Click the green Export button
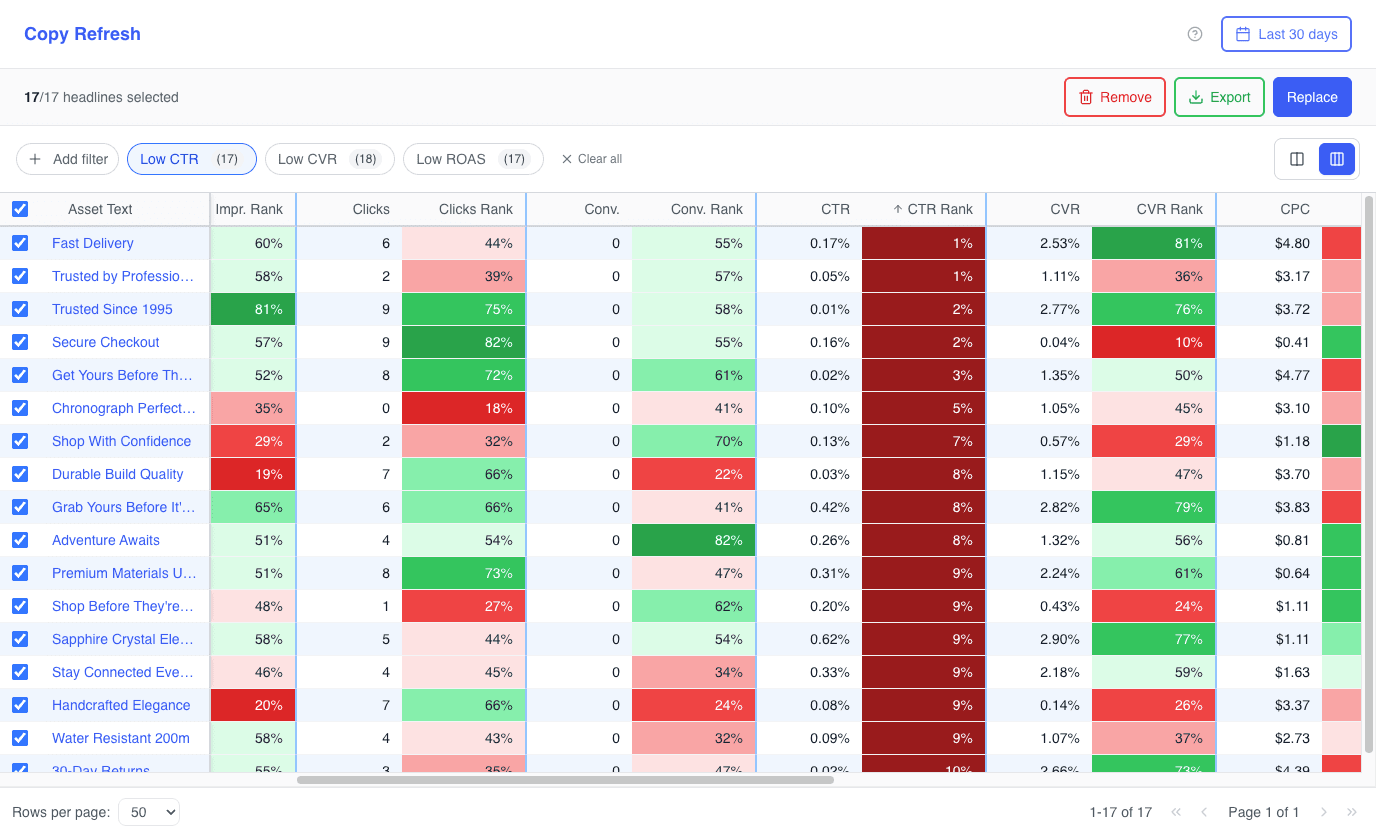 [1219, 97]
